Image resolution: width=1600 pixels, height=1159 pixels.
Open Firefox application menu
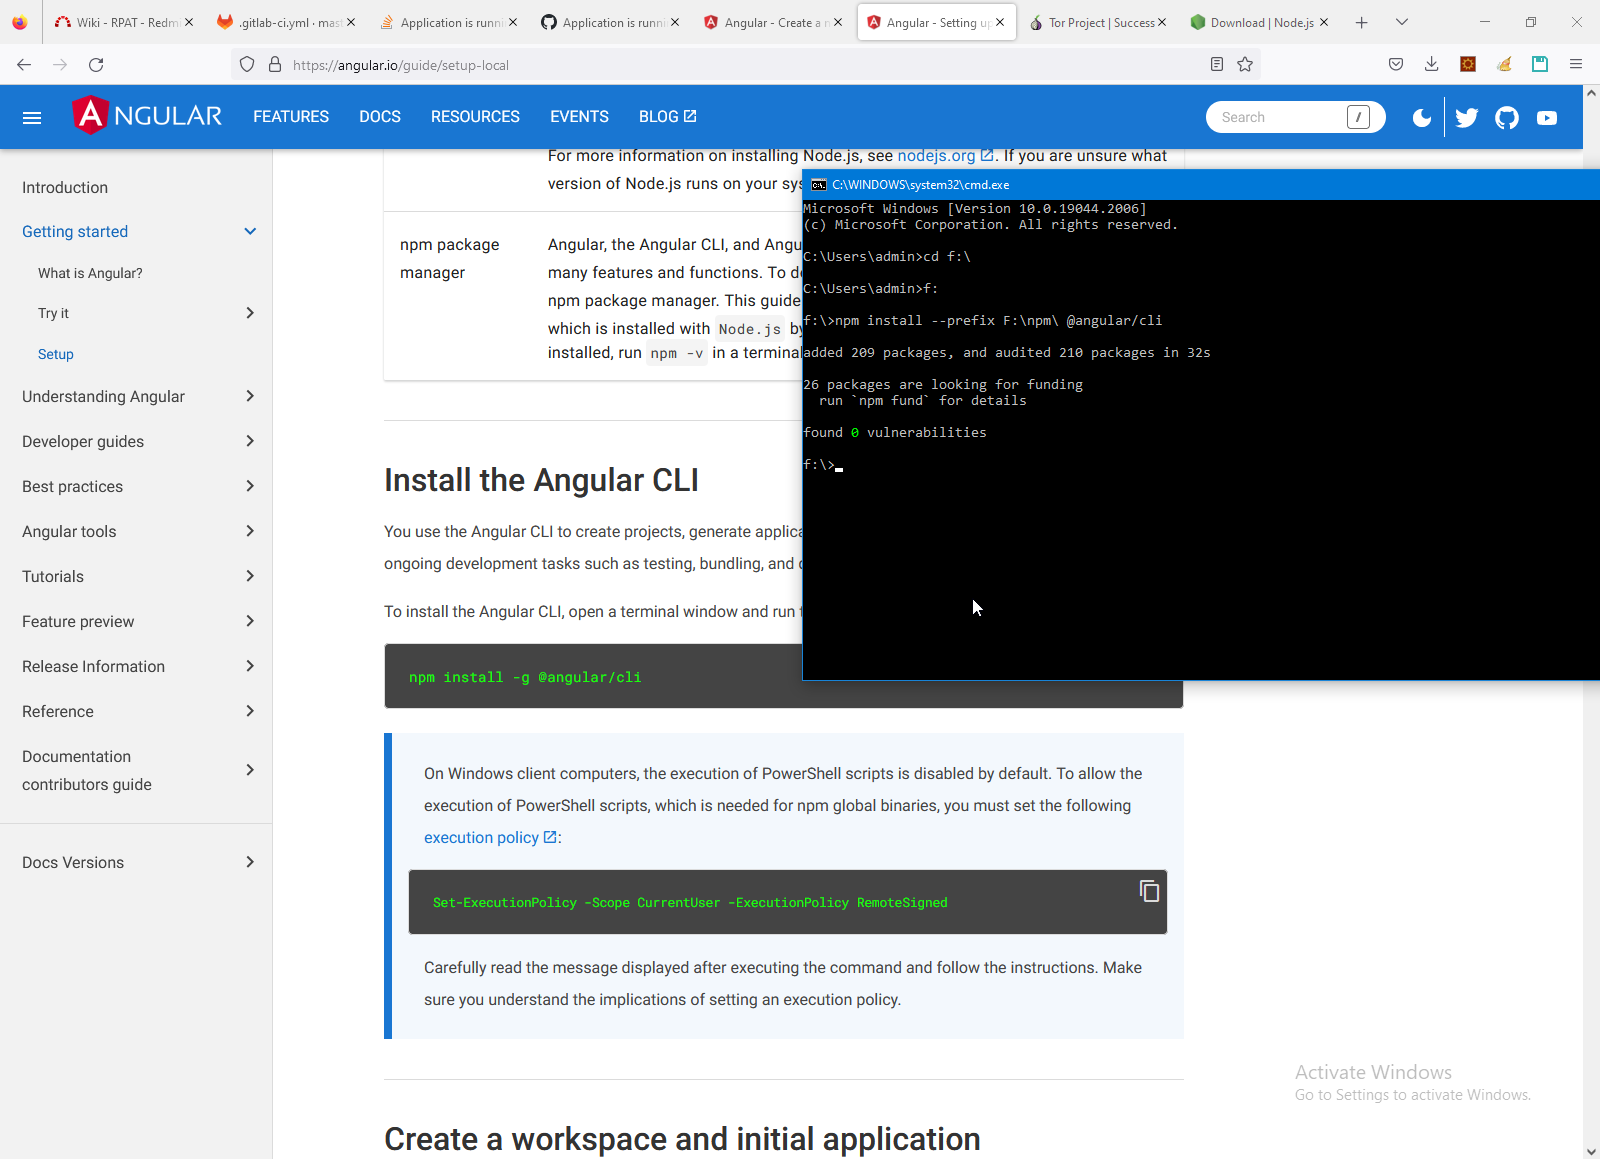1576,65
